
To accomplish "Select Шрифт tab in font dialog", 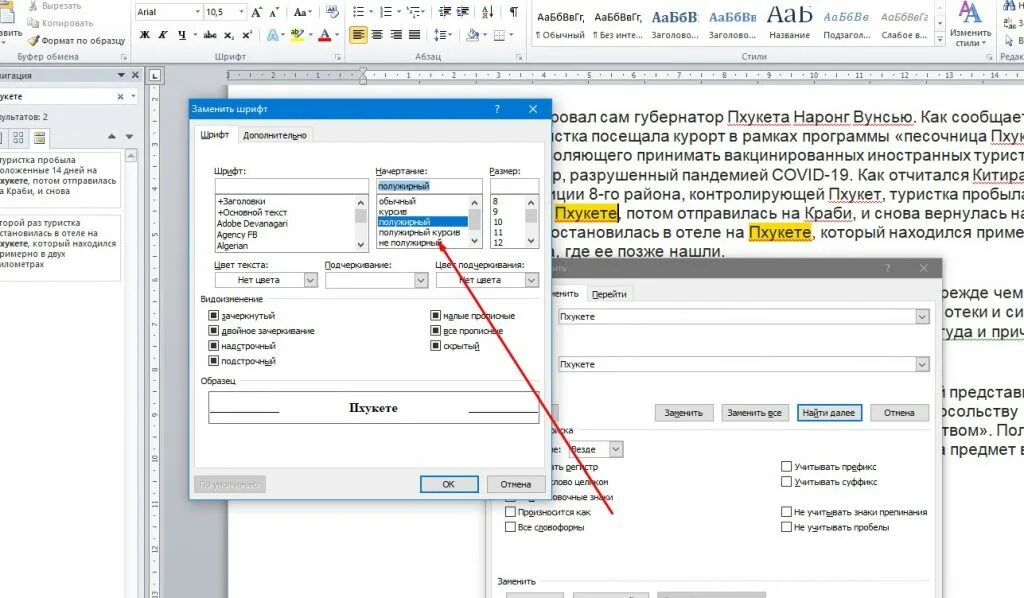I will point(214,134).
